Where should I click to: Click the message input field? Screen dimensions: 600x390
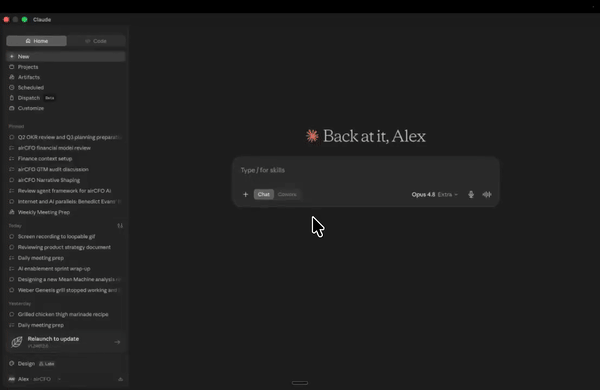[365, 170]
